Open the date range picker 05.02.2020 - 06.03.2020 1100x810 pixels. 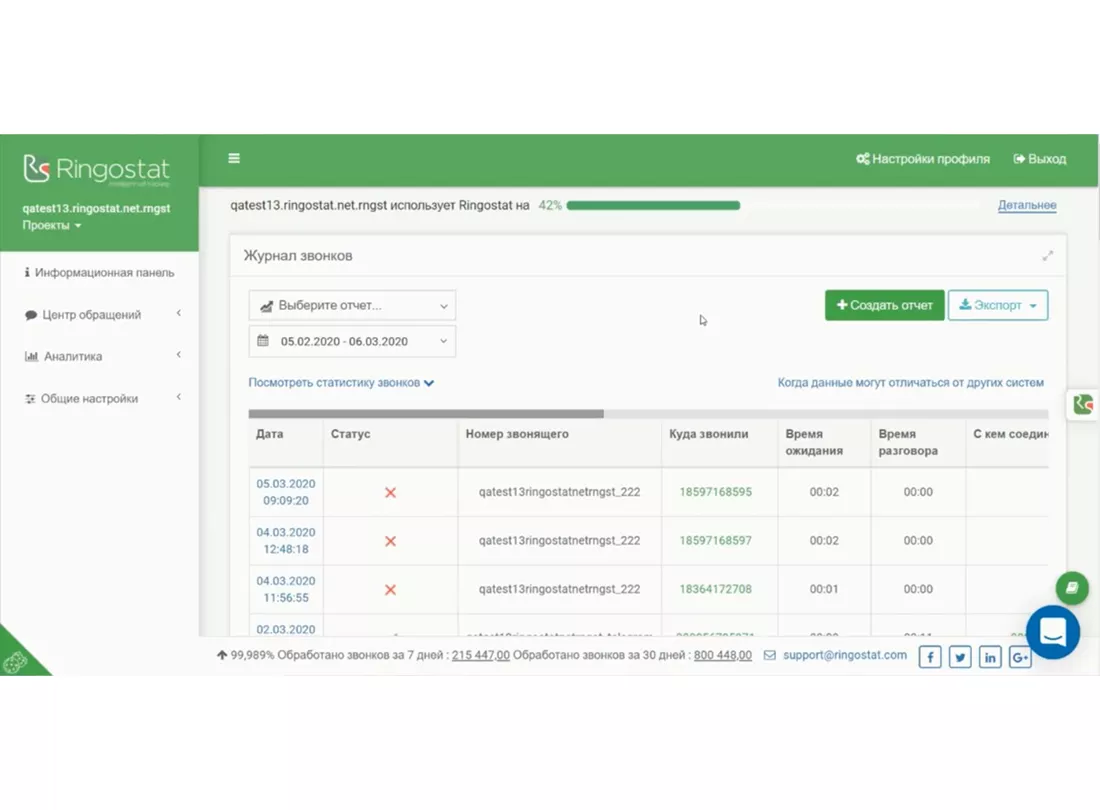click(x=352, y=342)
